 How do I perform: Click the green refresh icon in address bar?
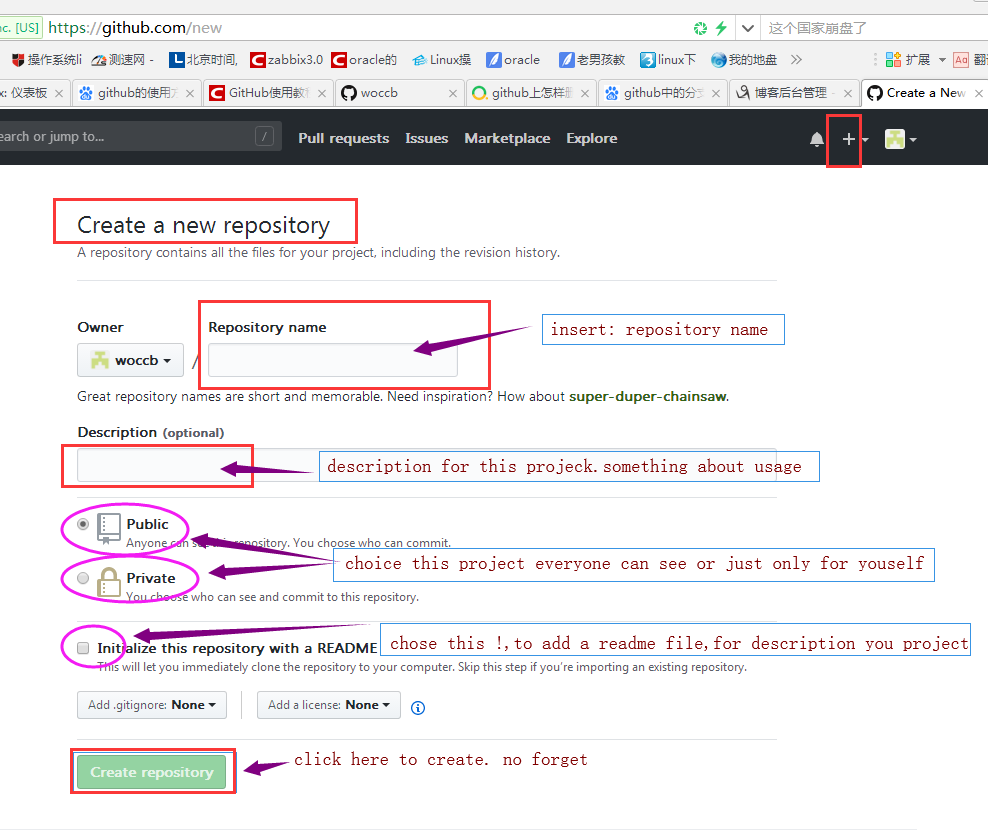[700, 28]
